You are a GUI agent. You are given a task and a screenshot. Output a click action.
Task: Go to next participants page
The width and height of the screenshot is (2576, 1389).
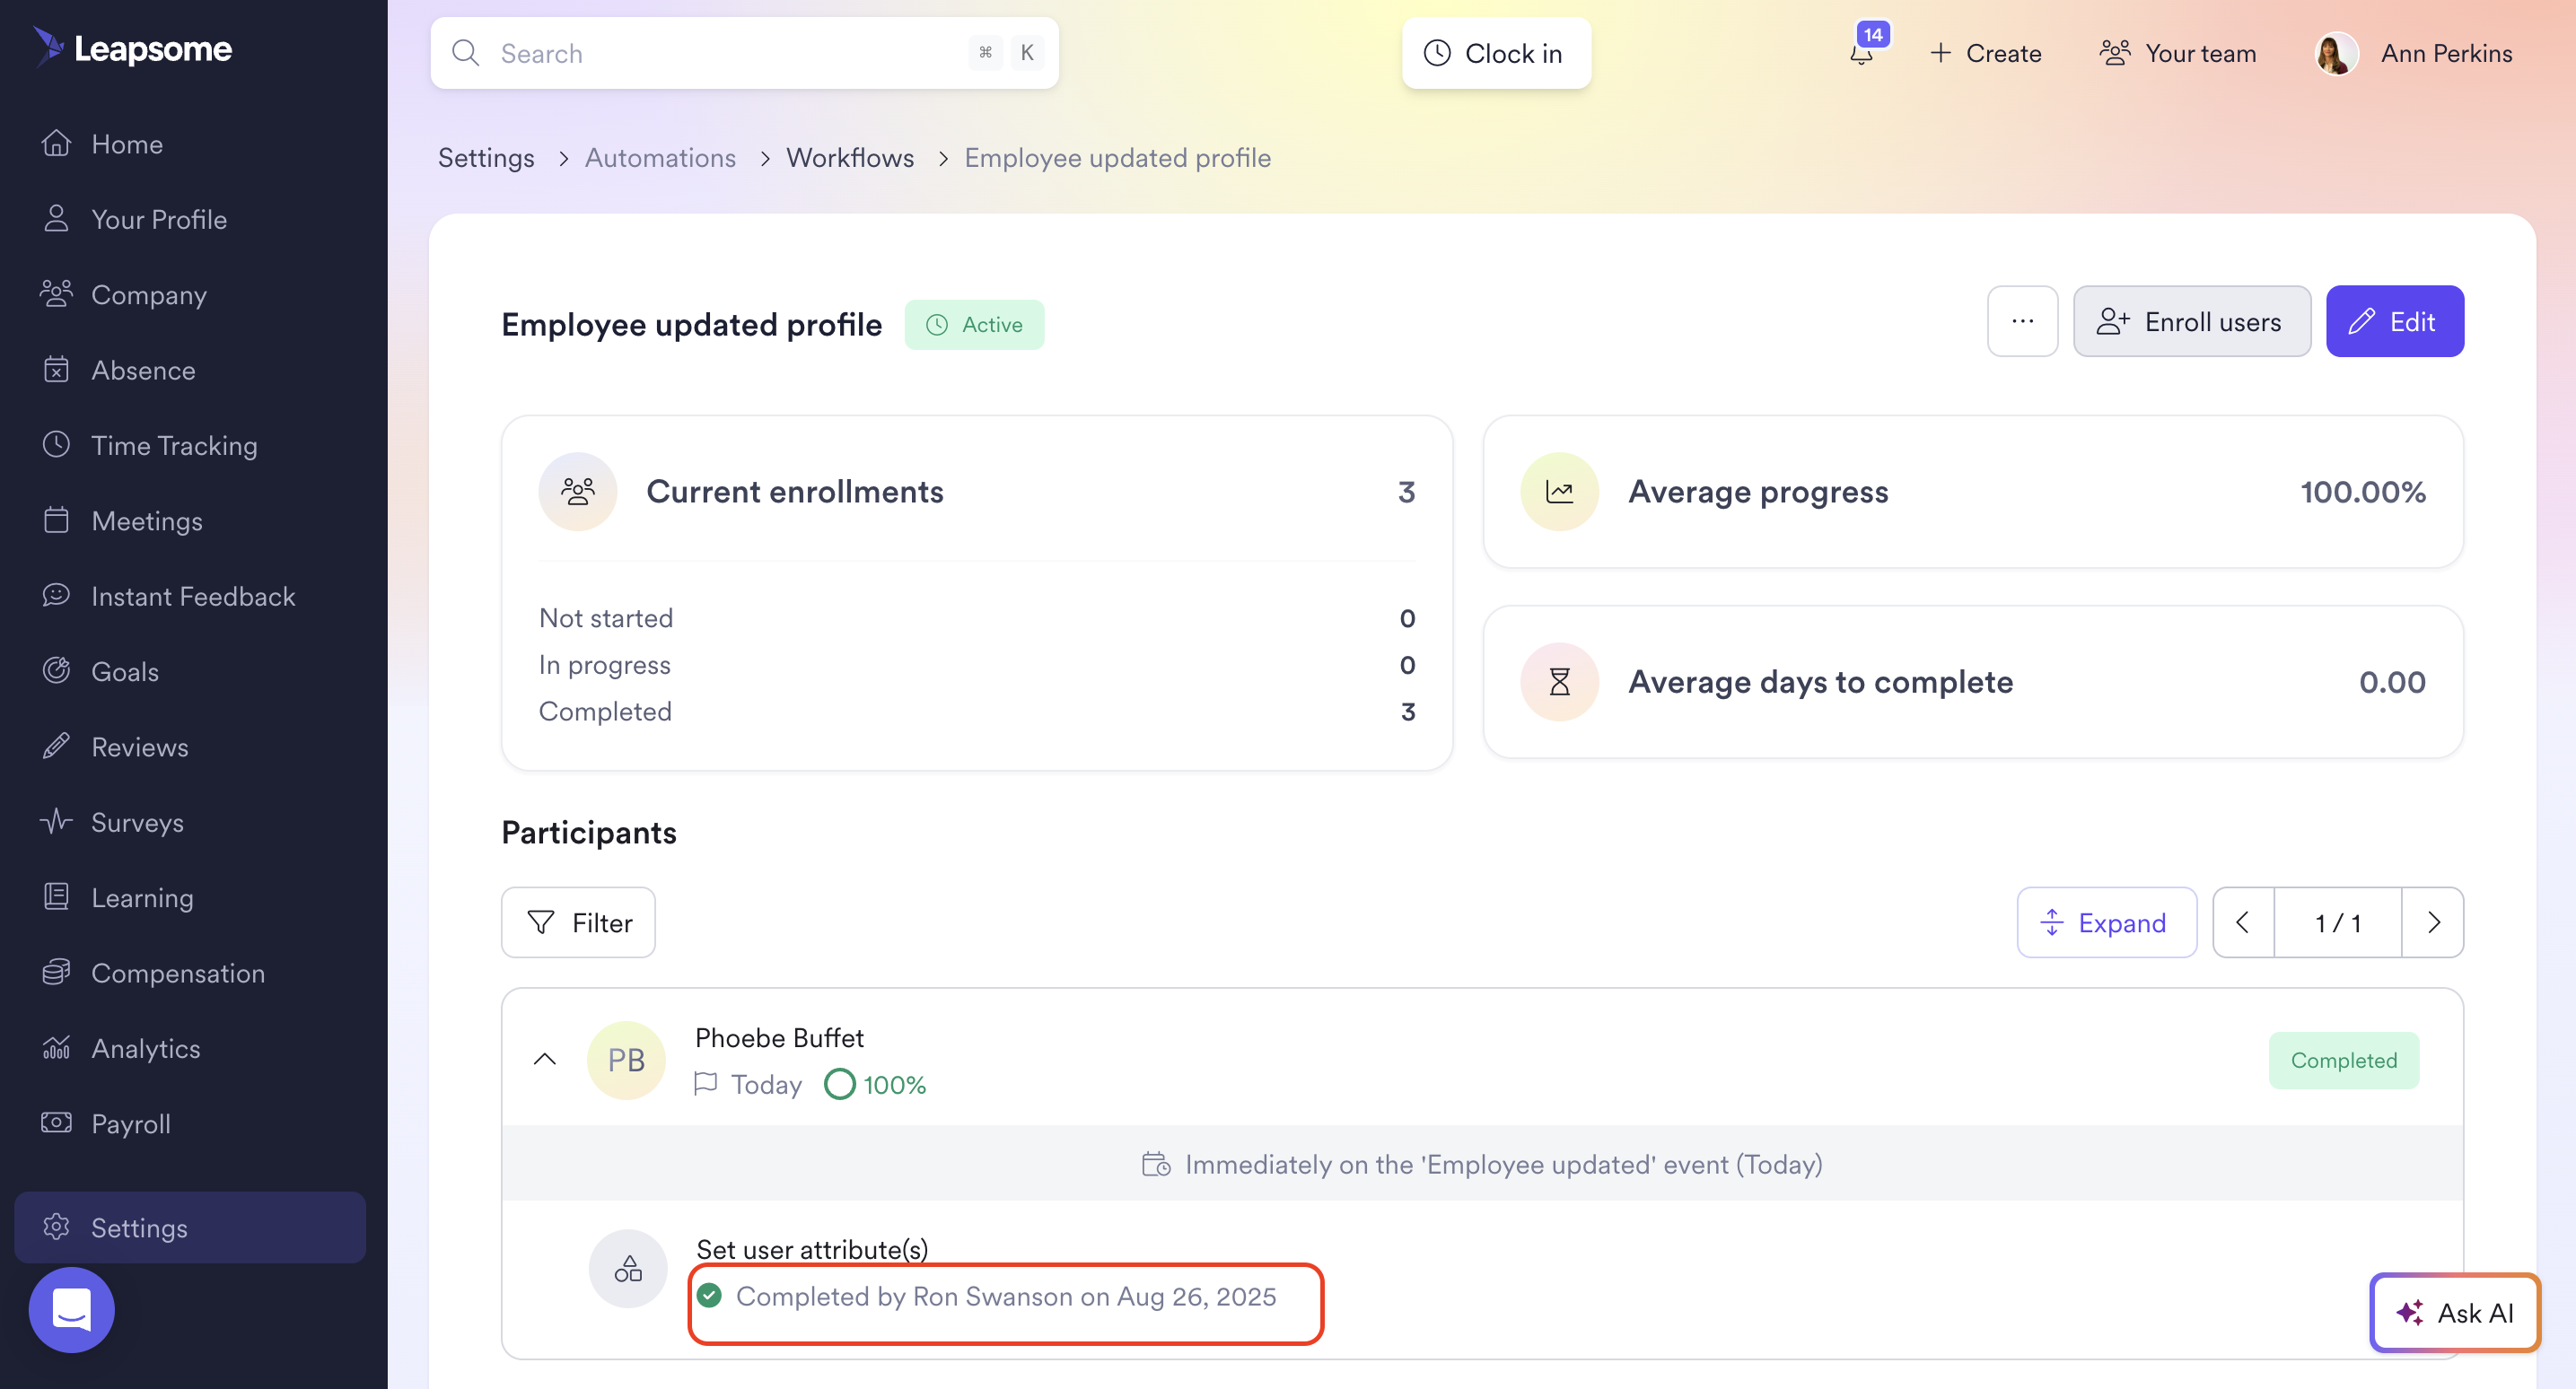pos(2433,922)
